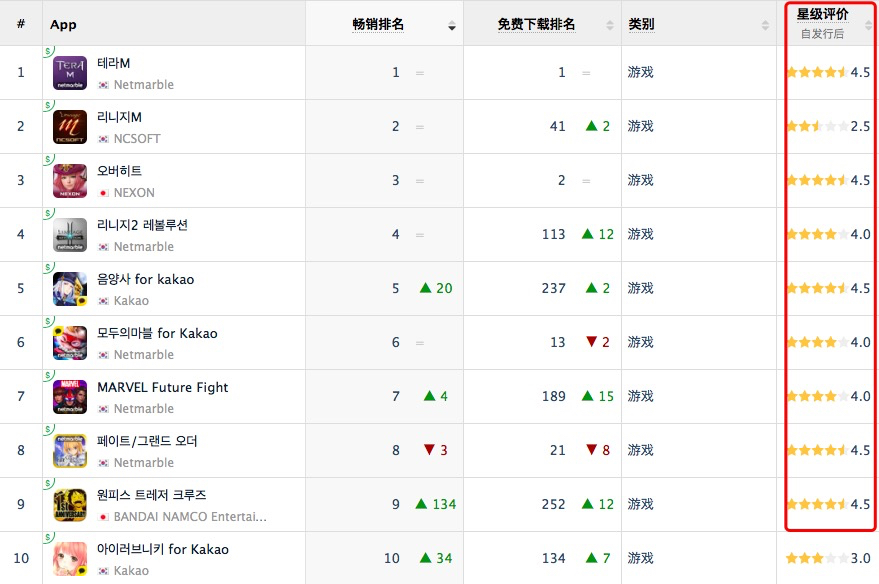This screenshot has width=879, height=584.
Task: Open the BANDAI NAMCO Entertai... publisher link
Action: (x=190, y=517)
